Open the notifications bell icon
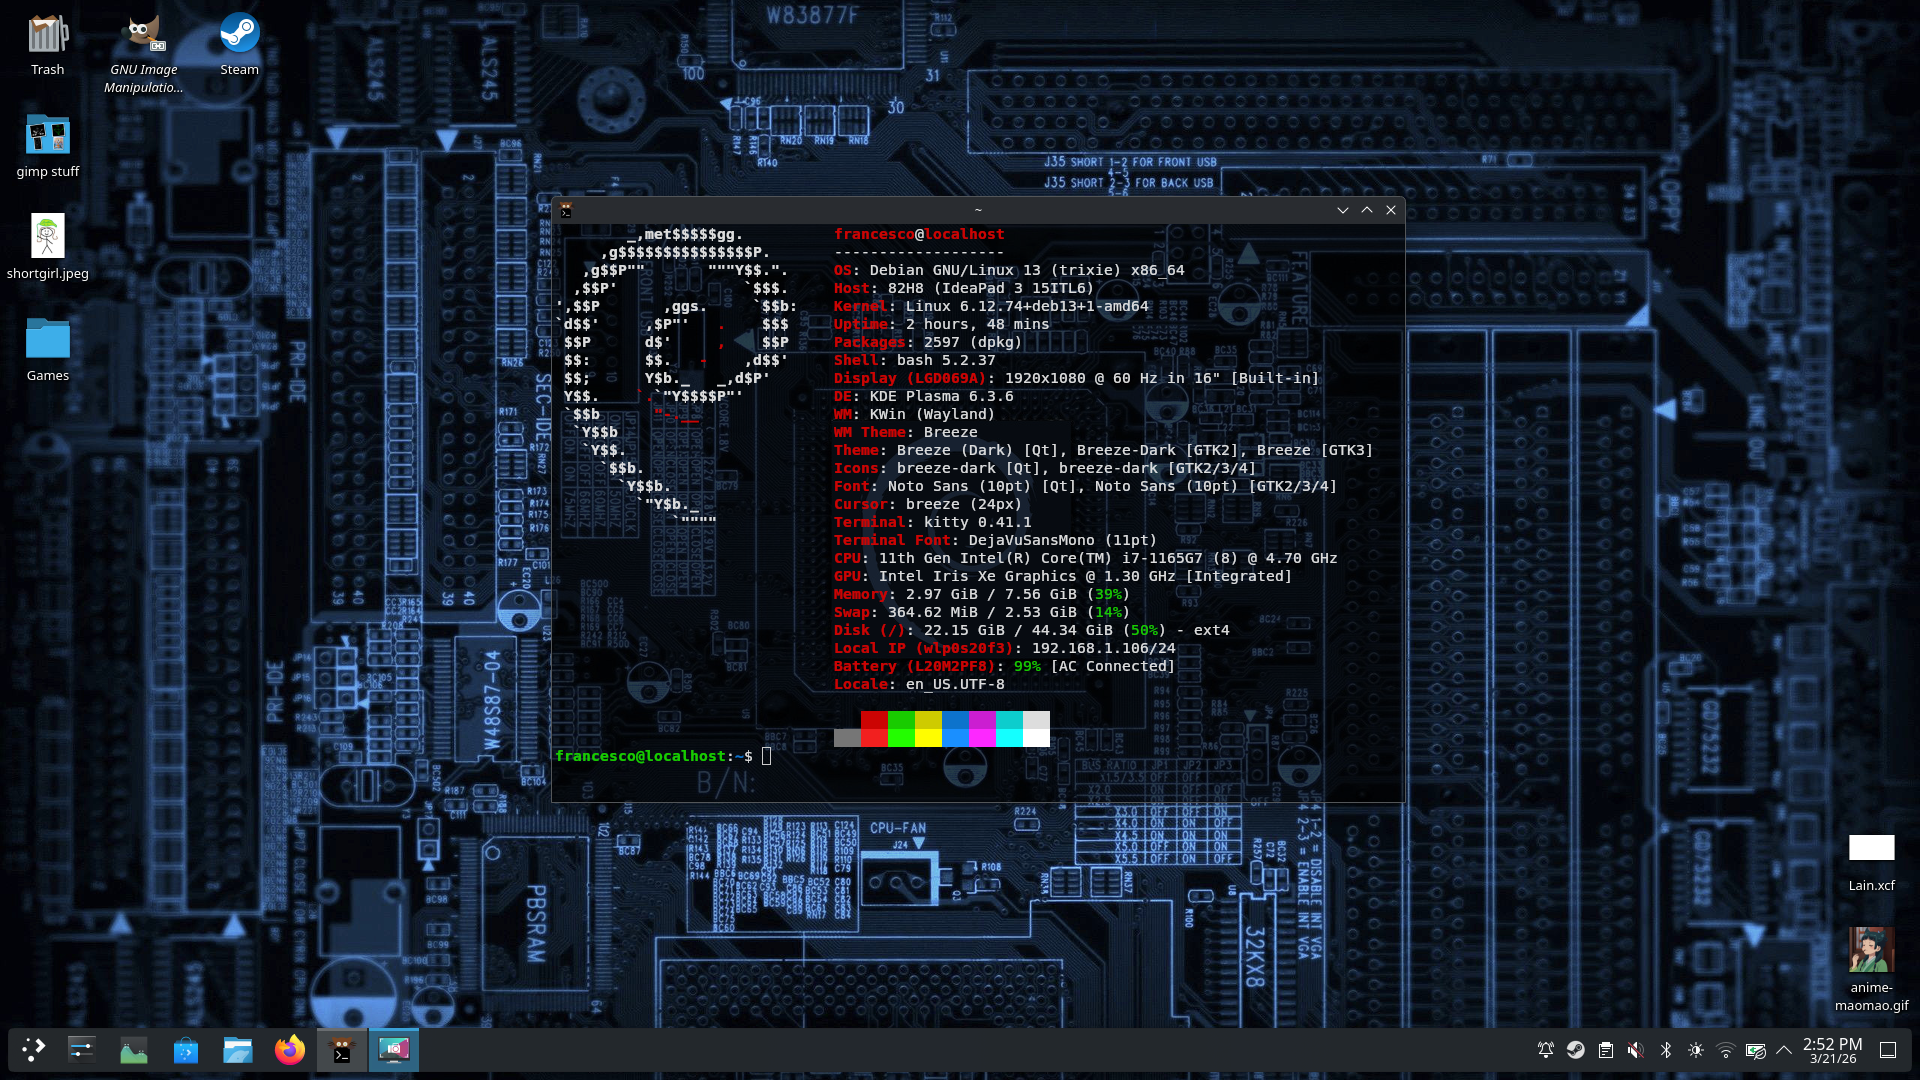Image resolution: width=1920 pixels, height=1080 pixels. (x=1546, y=1050)
